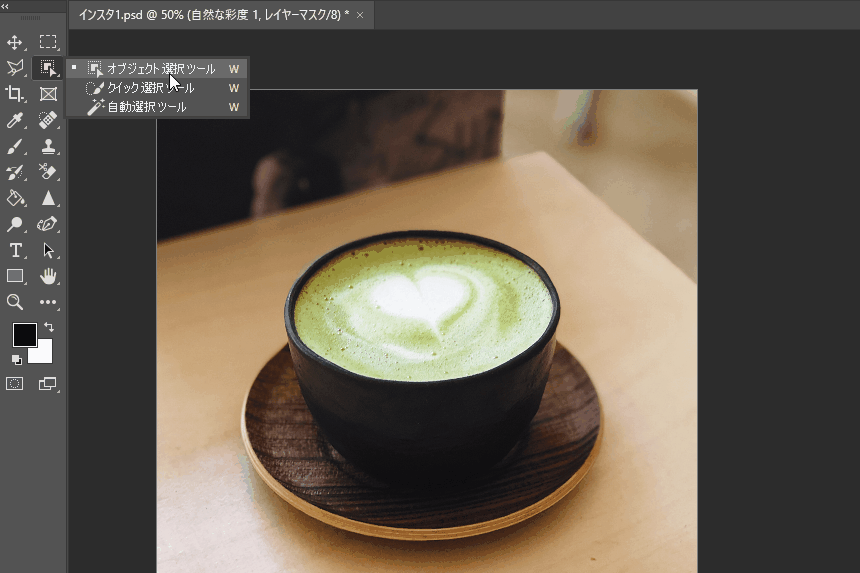Select the Eyedropper tool

(15, 120)
